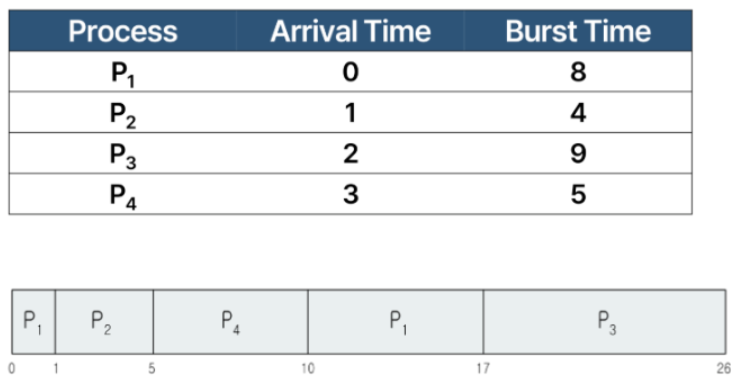The image size is (736, 381).
Task: Click the Arrival Time column header
Action: pyautogui.click(x=351, y=31)
